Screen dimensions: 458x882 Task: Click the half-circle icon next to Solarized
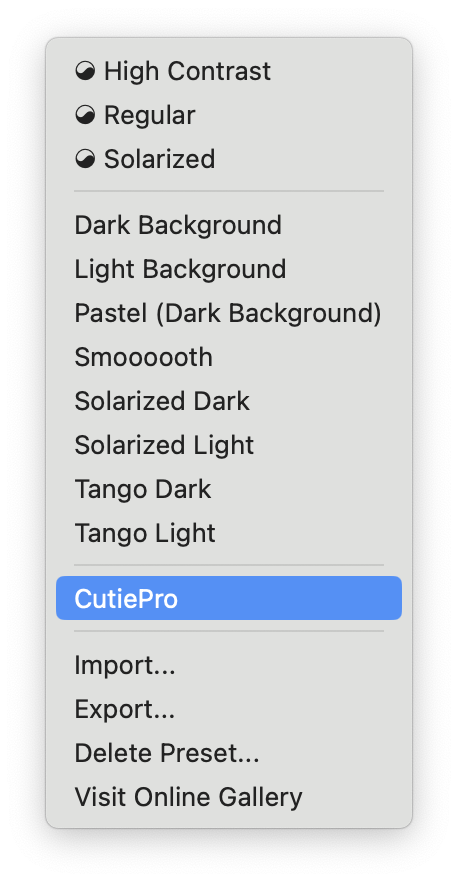click(x=85, y=159)
